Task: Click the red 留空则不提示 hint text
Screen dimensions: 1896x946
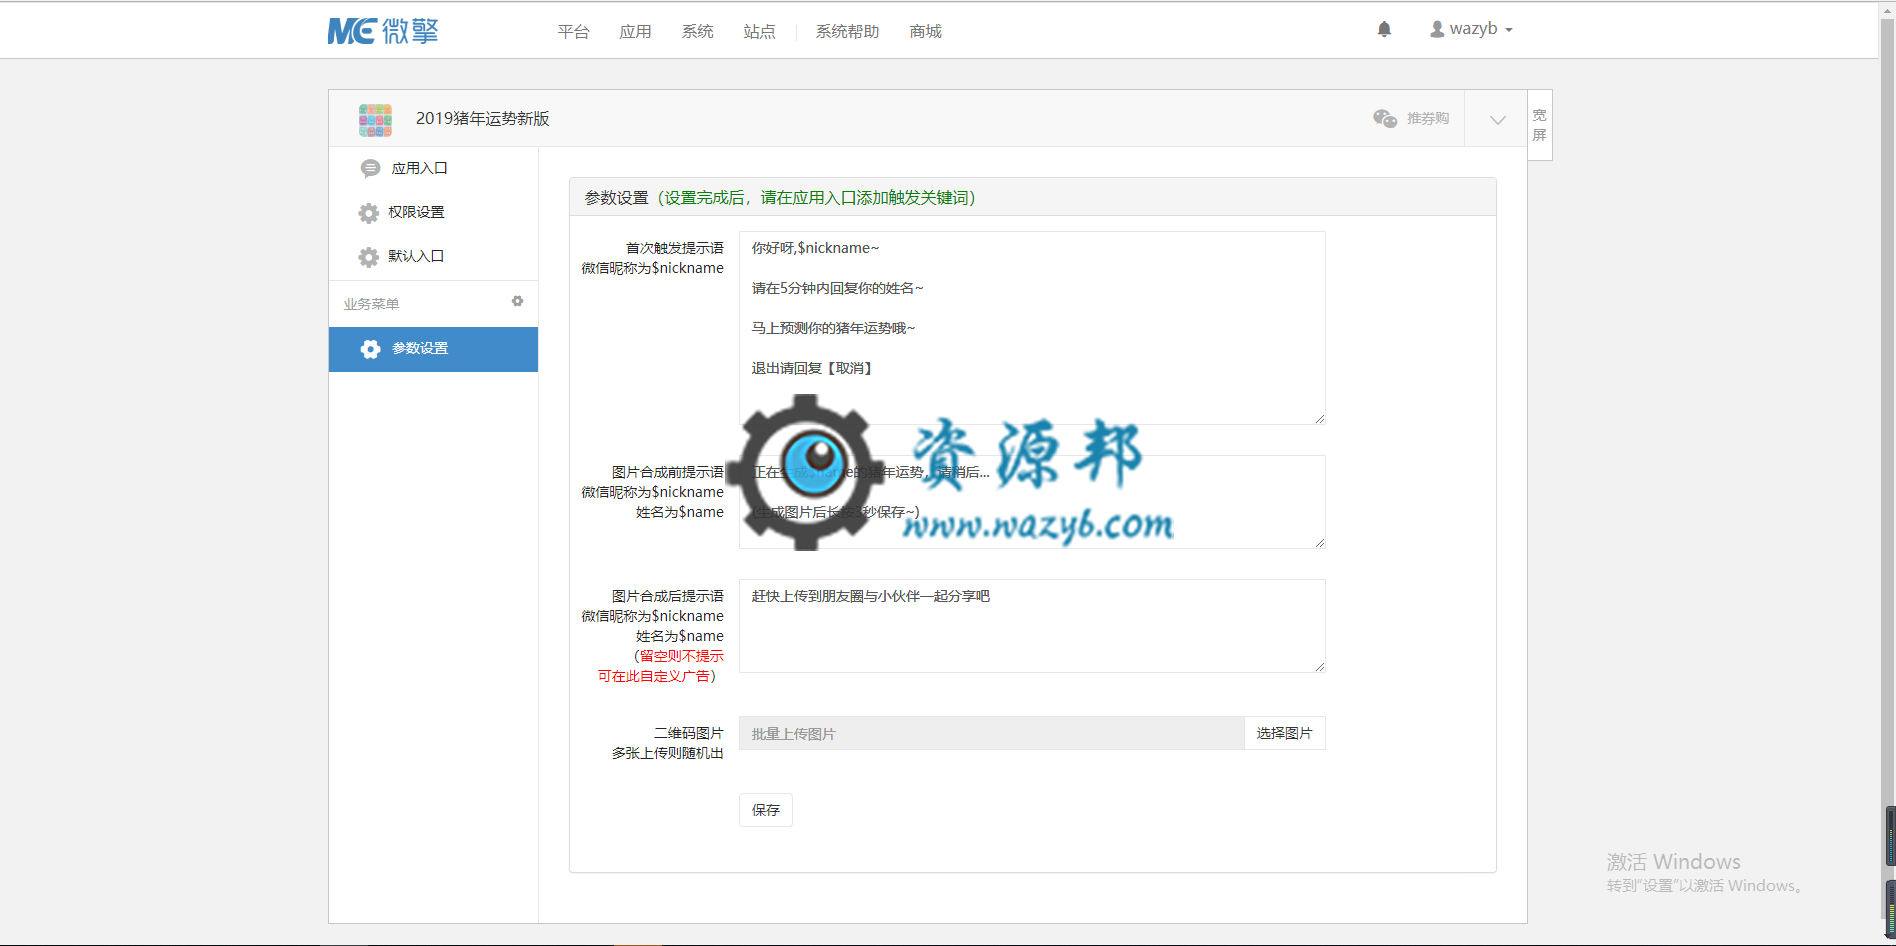Action: [682, 656]
